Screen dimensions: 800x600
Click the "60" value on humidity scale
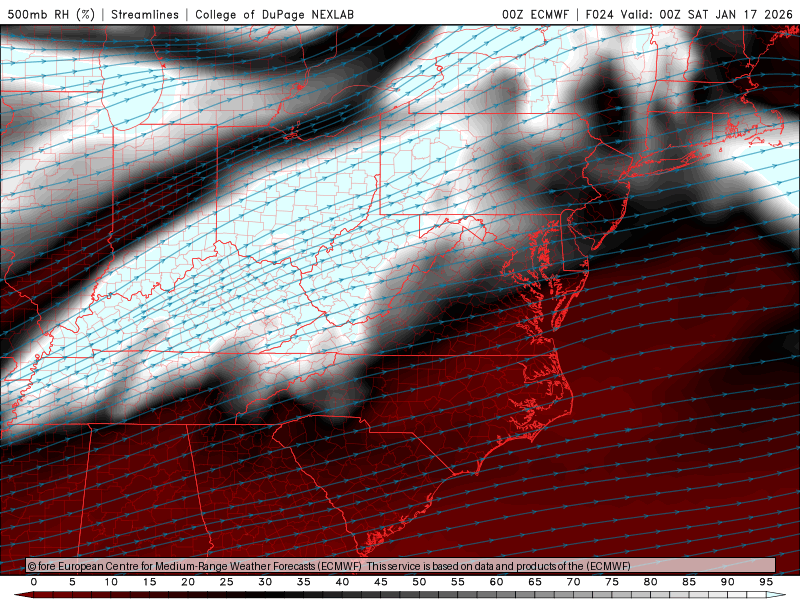pyautogui.click(x=496, y=582)
